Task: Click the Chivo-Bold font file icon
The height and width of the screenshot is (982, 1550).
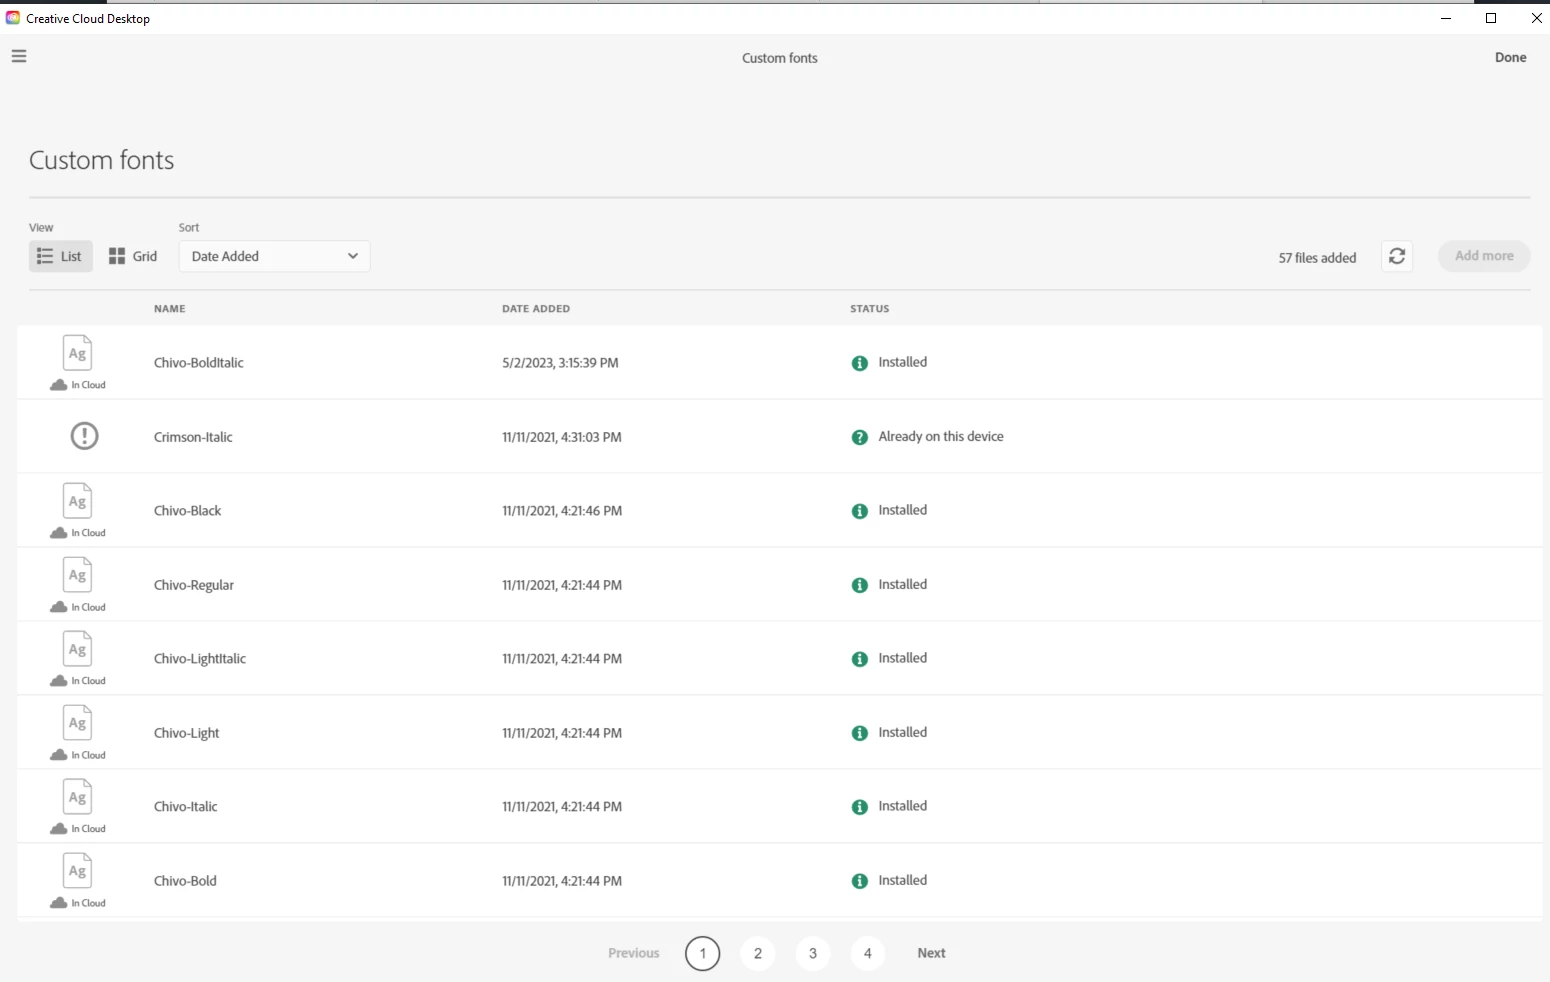Action: (x=77, y=871)
